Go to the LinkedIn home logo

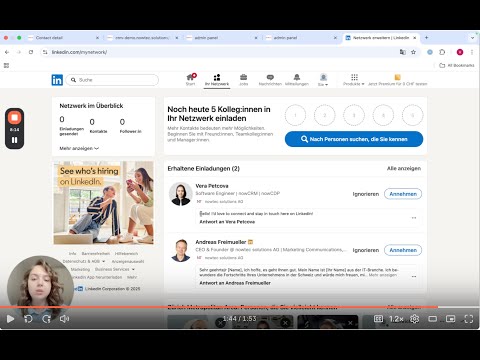[x=57, y=80]
